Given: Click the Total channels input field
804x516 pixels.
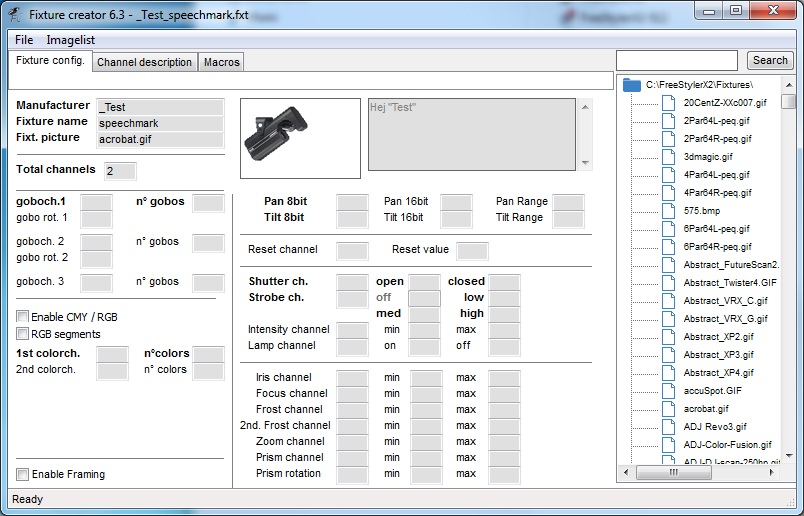Looking at the screenshot, I should tap(120, 171).
